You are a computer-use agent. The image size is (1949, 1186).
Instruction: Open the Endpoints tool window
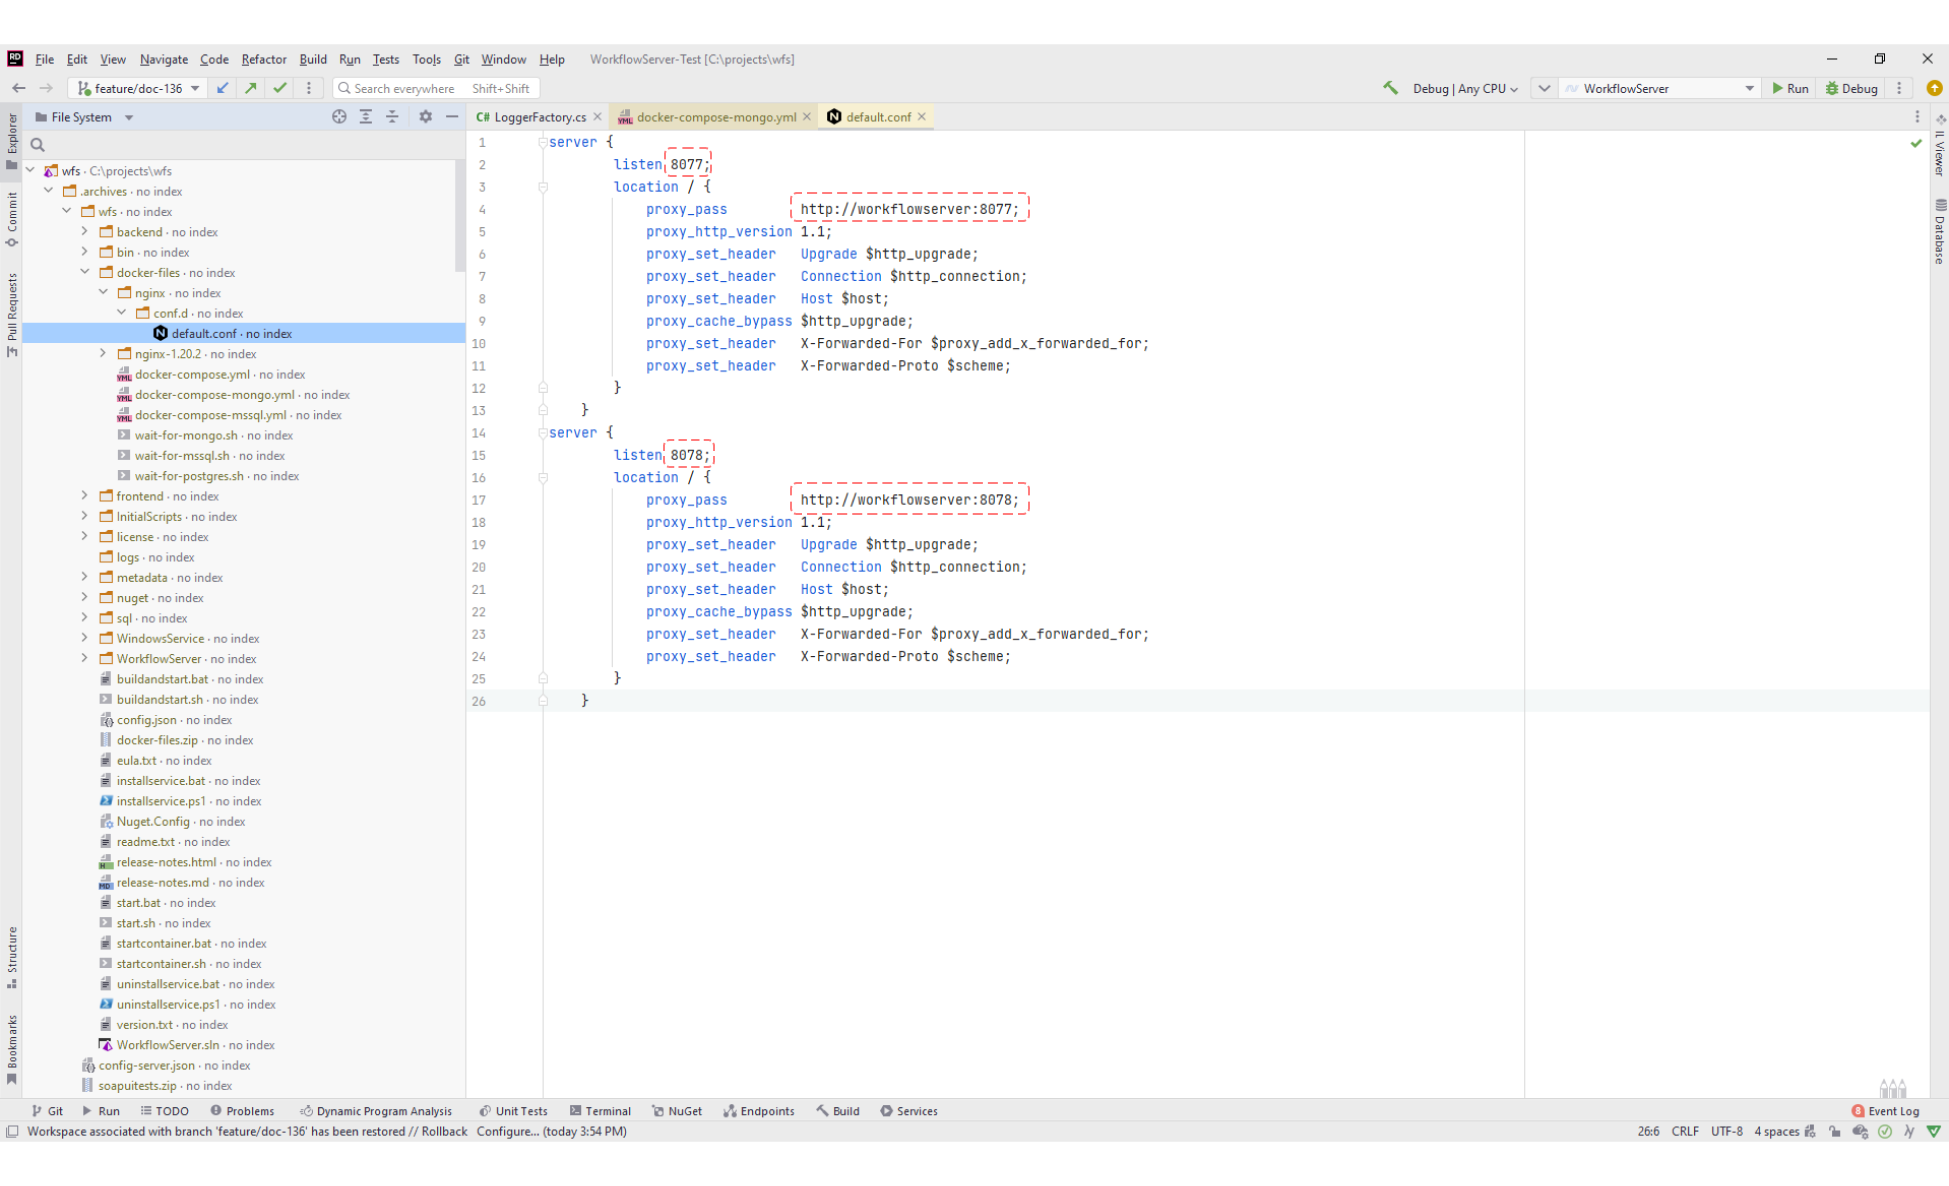click(x=759, y=1111)
